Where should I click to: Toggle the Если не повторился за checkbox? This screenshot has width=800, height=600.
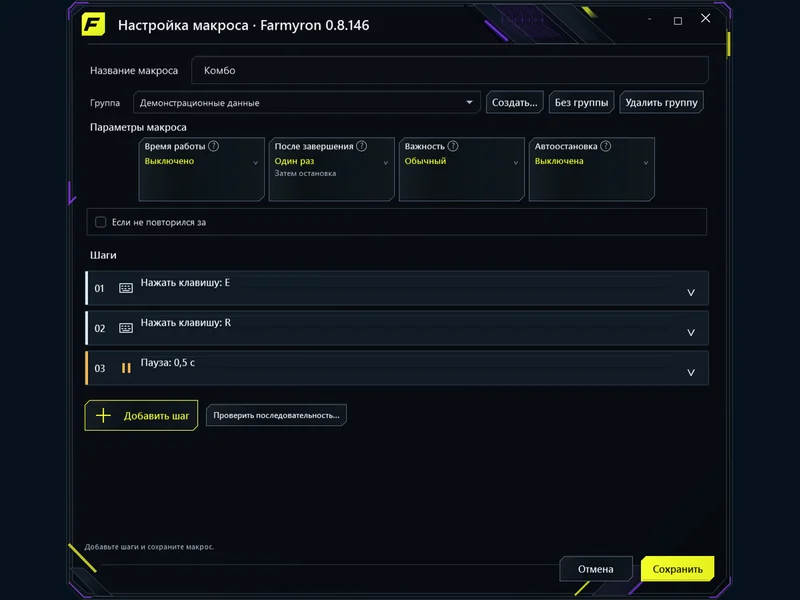tap(101, 222)
